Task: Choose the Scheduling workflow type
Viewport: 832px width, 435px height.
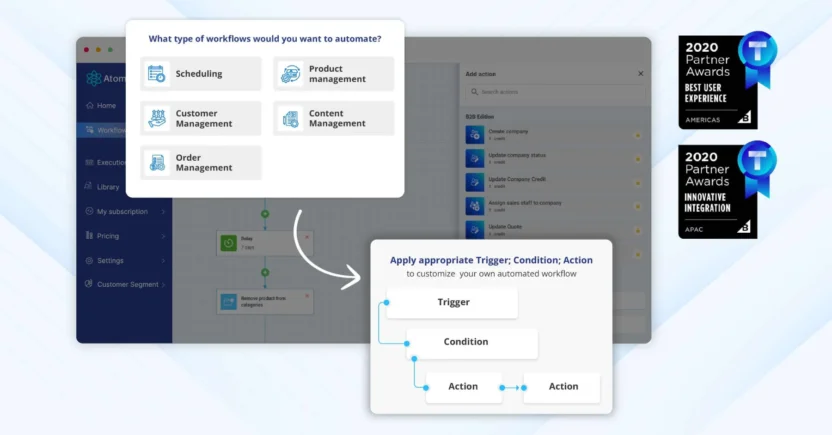Action: pyautogui.click(x=201, y=74)
